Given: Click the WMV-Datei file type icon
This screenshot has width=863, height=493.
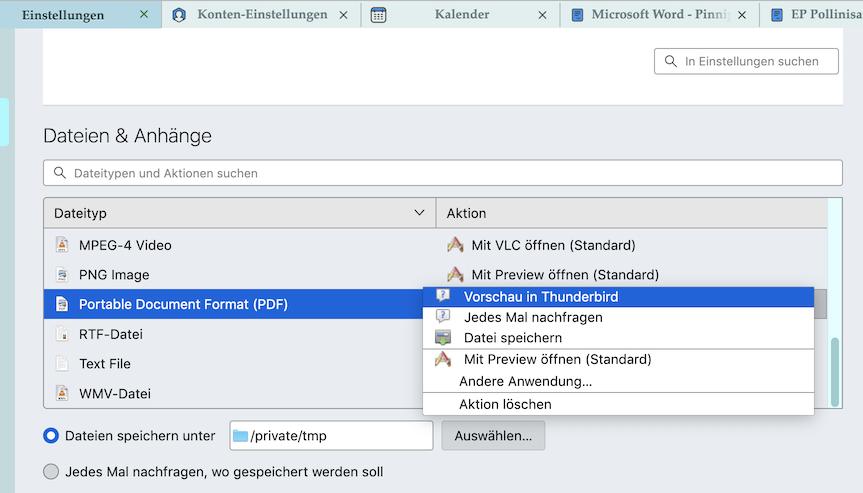Looking at the screenshot, I should coord(62,394).
